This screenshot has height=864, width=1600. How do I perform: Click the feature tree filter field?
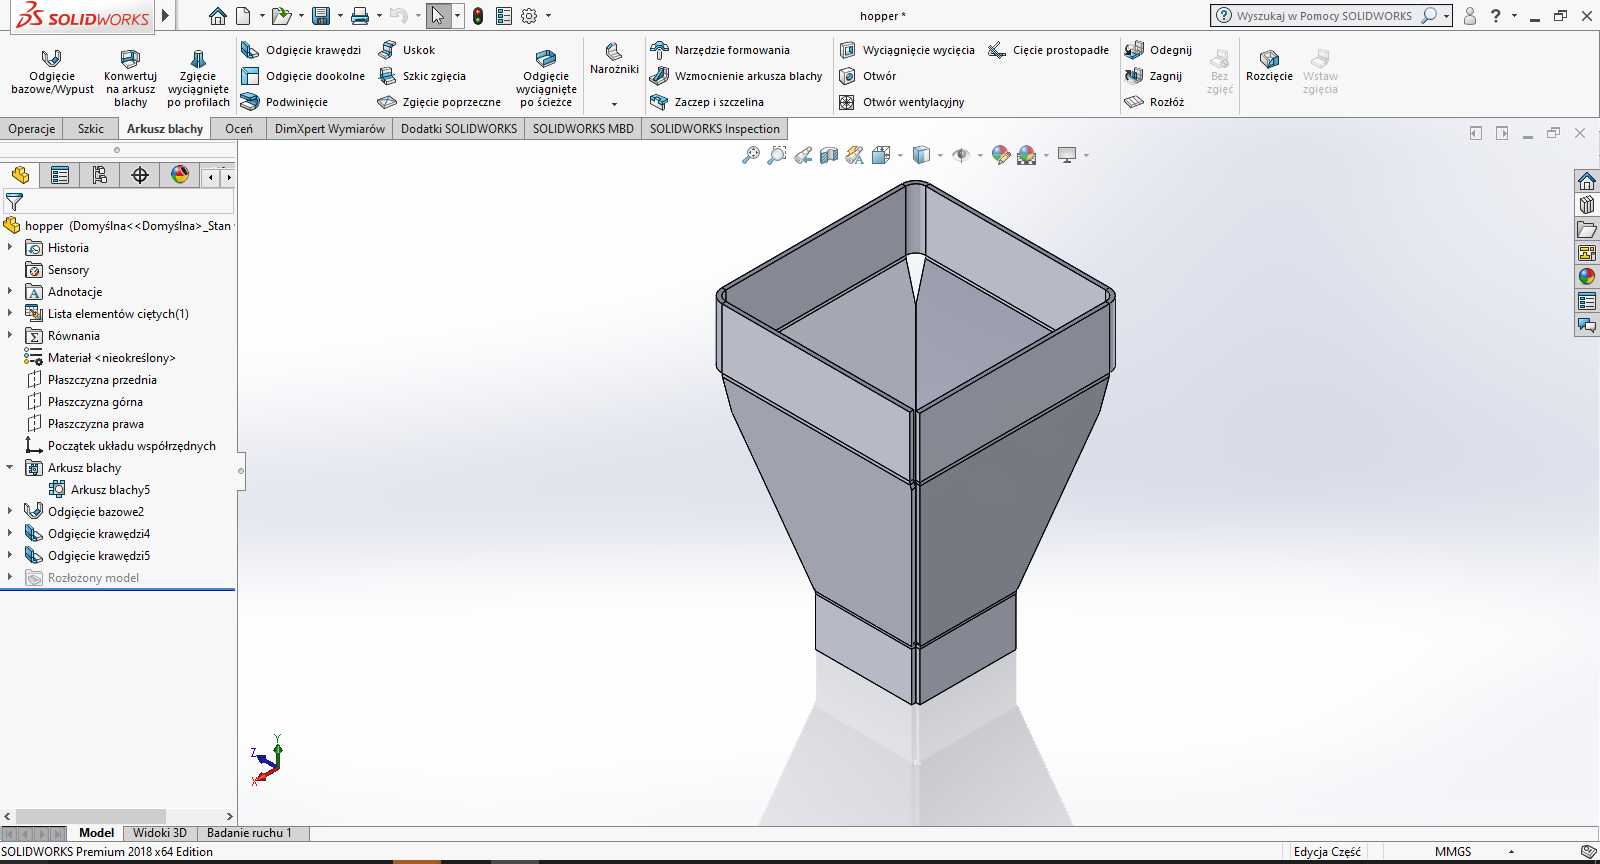[119, 202]
